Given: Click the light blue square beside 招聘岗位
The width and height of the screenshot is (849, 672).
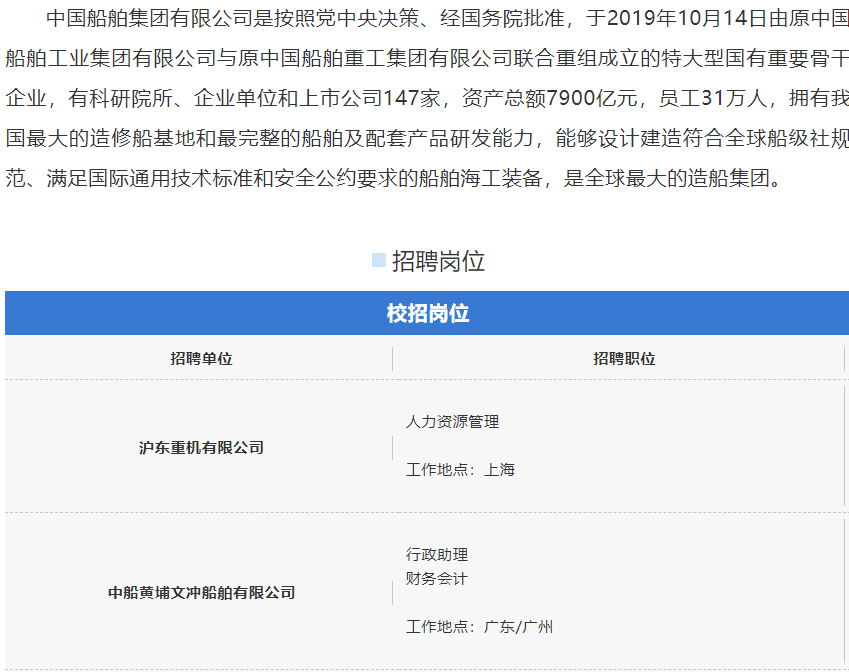Looking at the screenshot, I should point(379,260).
